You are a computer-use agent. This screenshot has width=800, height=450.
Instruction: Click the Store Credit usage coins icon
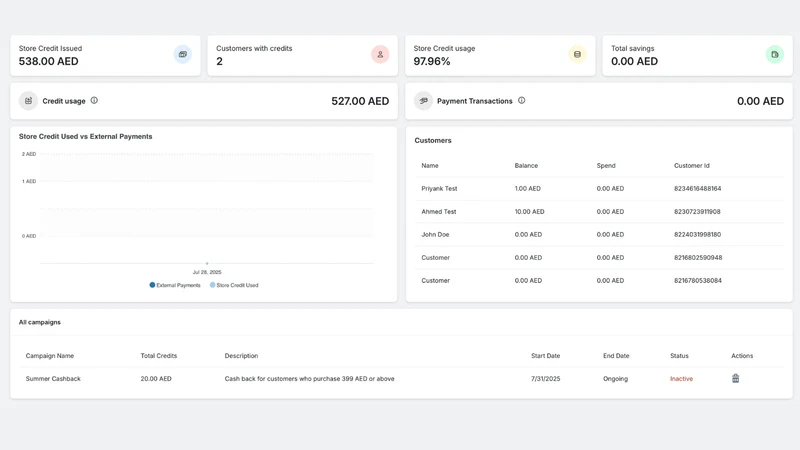click(x=577, y=54)
